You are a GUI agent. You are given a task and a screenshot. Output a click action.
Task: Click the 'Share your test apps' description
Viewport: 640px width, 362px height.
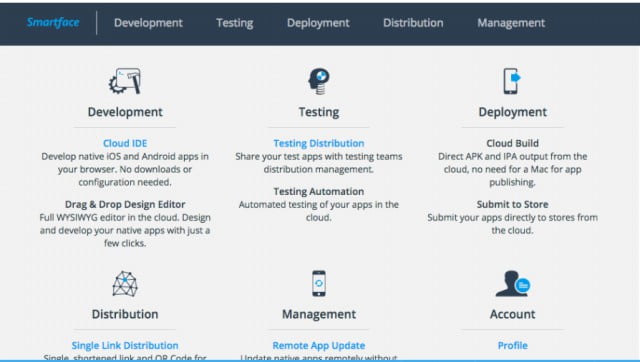[x=319, y=162]
